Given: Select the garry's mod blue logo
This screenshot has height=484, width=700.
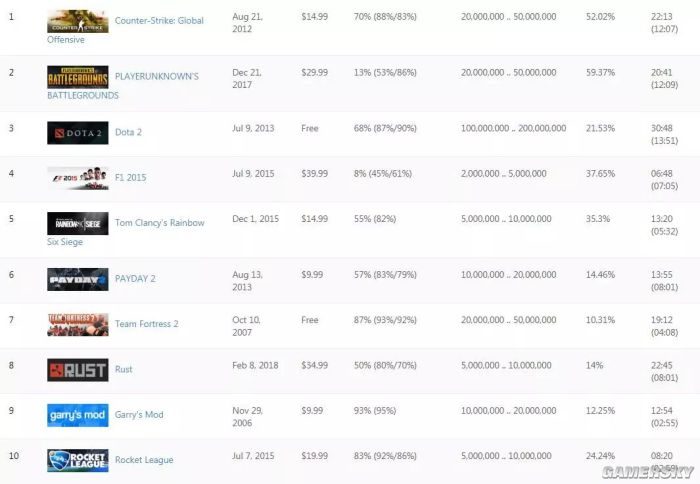Looking at the screenshot, I should [x=78, y=415].
